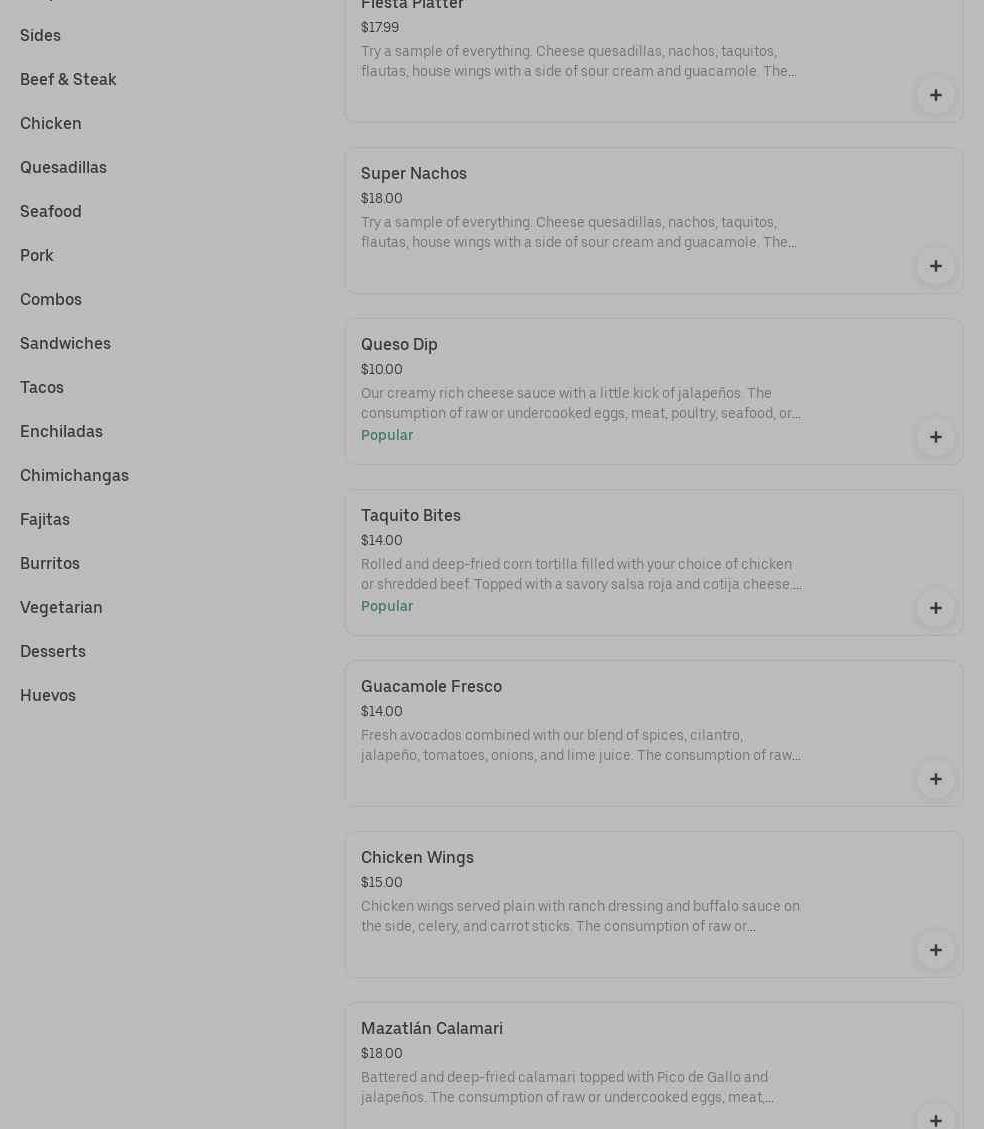Add Guacamole Fresco with plus icon

click(x=935, y=779)
